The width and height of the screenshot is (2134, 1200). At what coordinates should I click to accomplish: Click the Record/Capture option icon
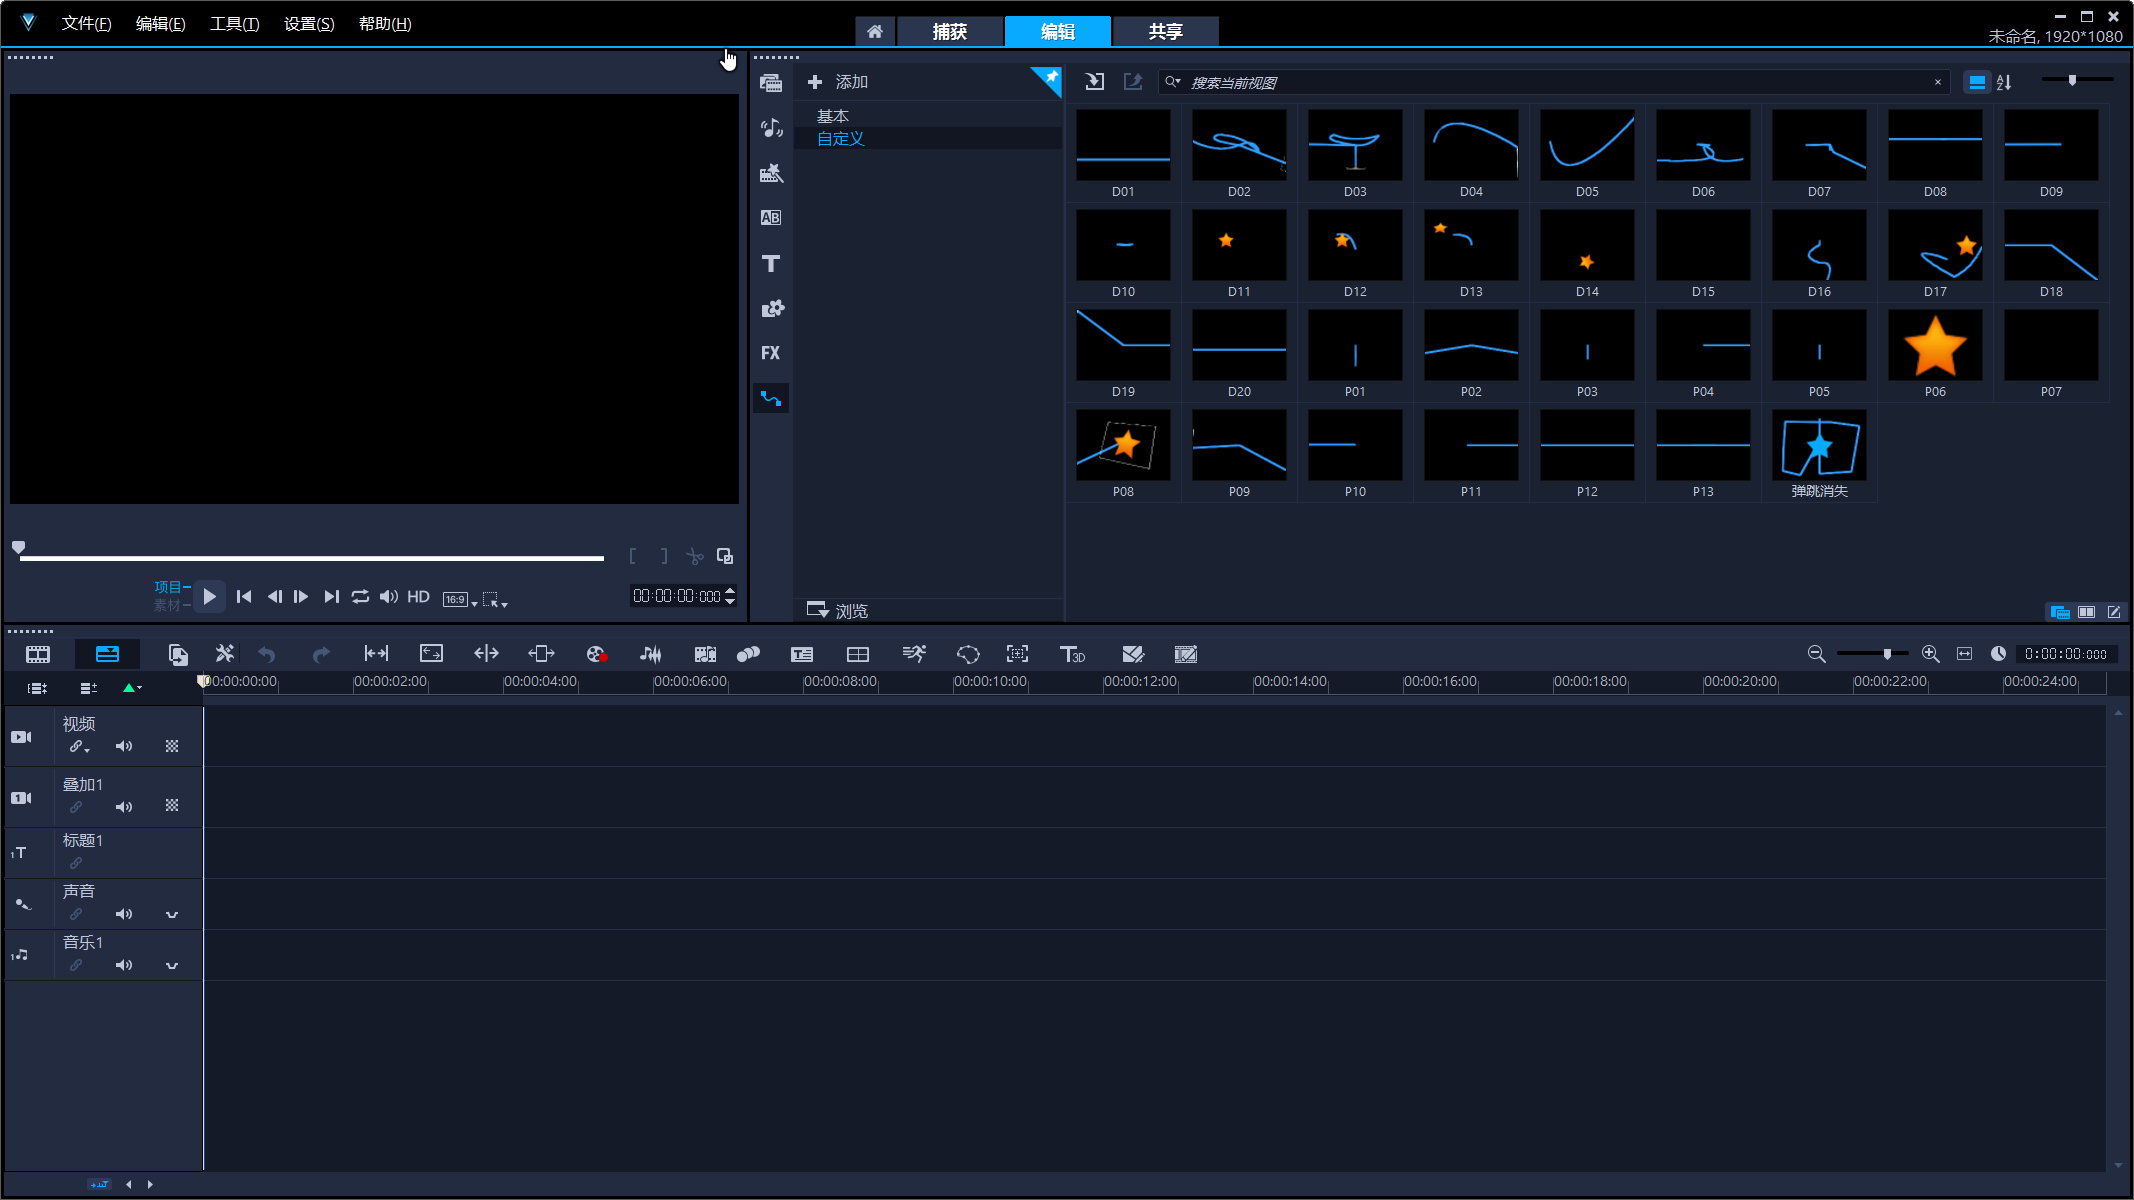tap(596, 654)
